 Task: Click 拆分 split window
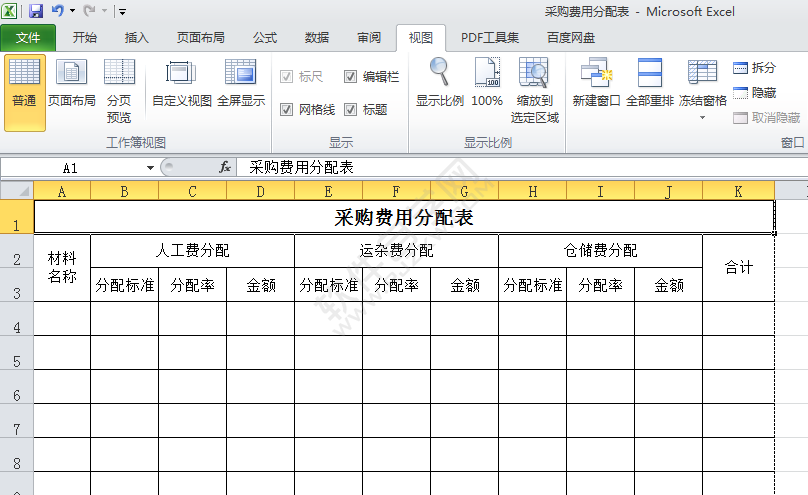754,67
